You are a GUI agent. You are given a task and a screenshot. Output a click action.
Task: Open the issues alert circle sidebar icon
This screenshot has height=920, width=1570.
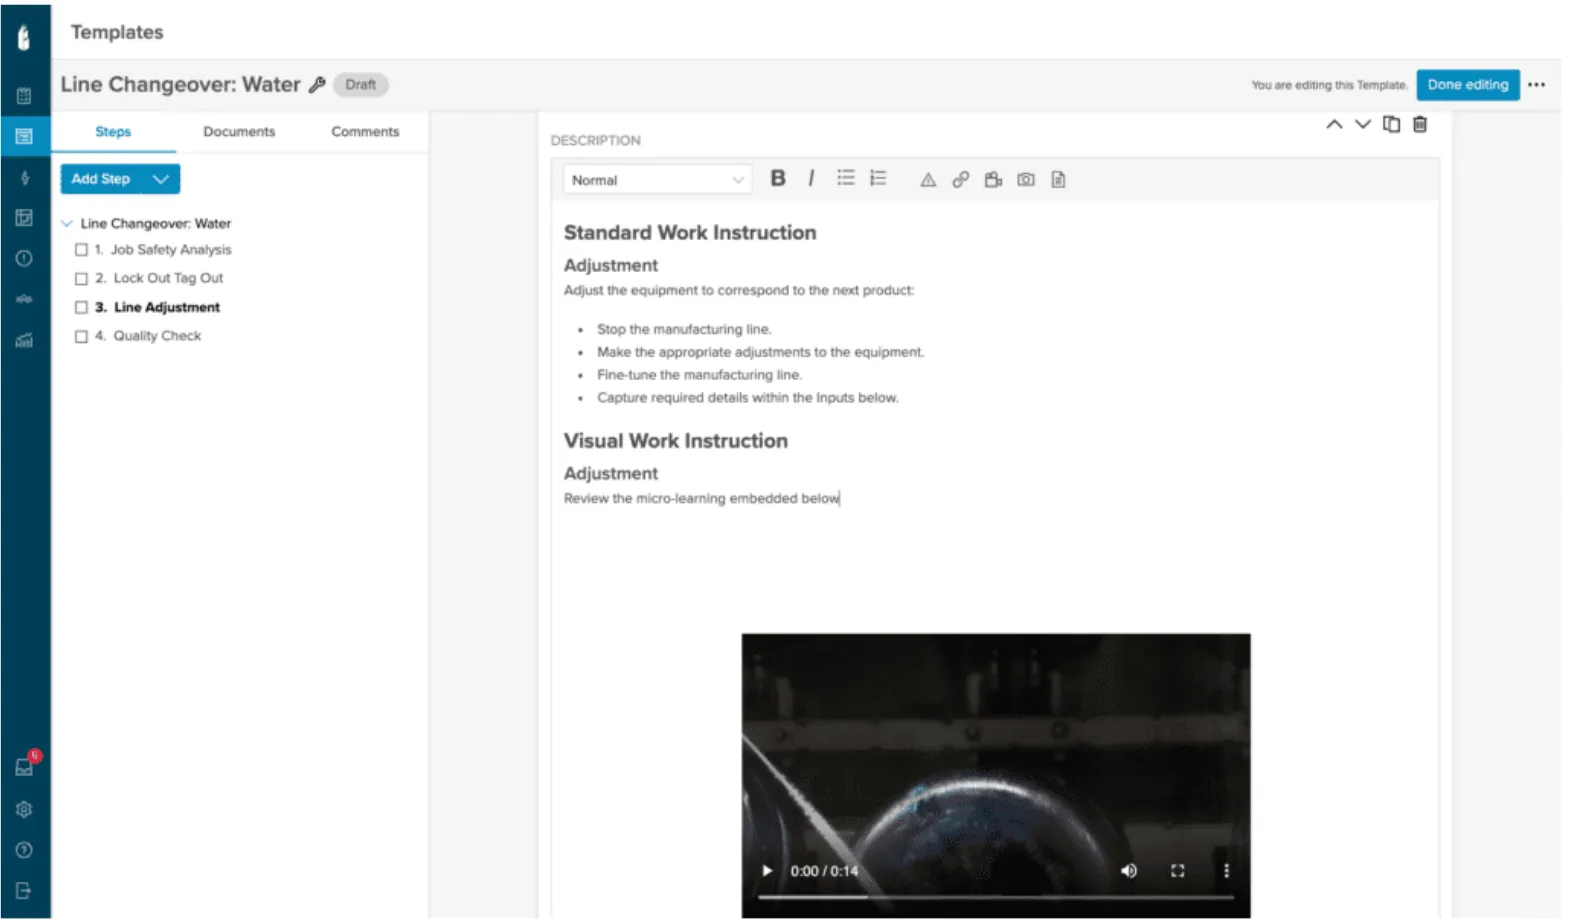pos(24,258)
